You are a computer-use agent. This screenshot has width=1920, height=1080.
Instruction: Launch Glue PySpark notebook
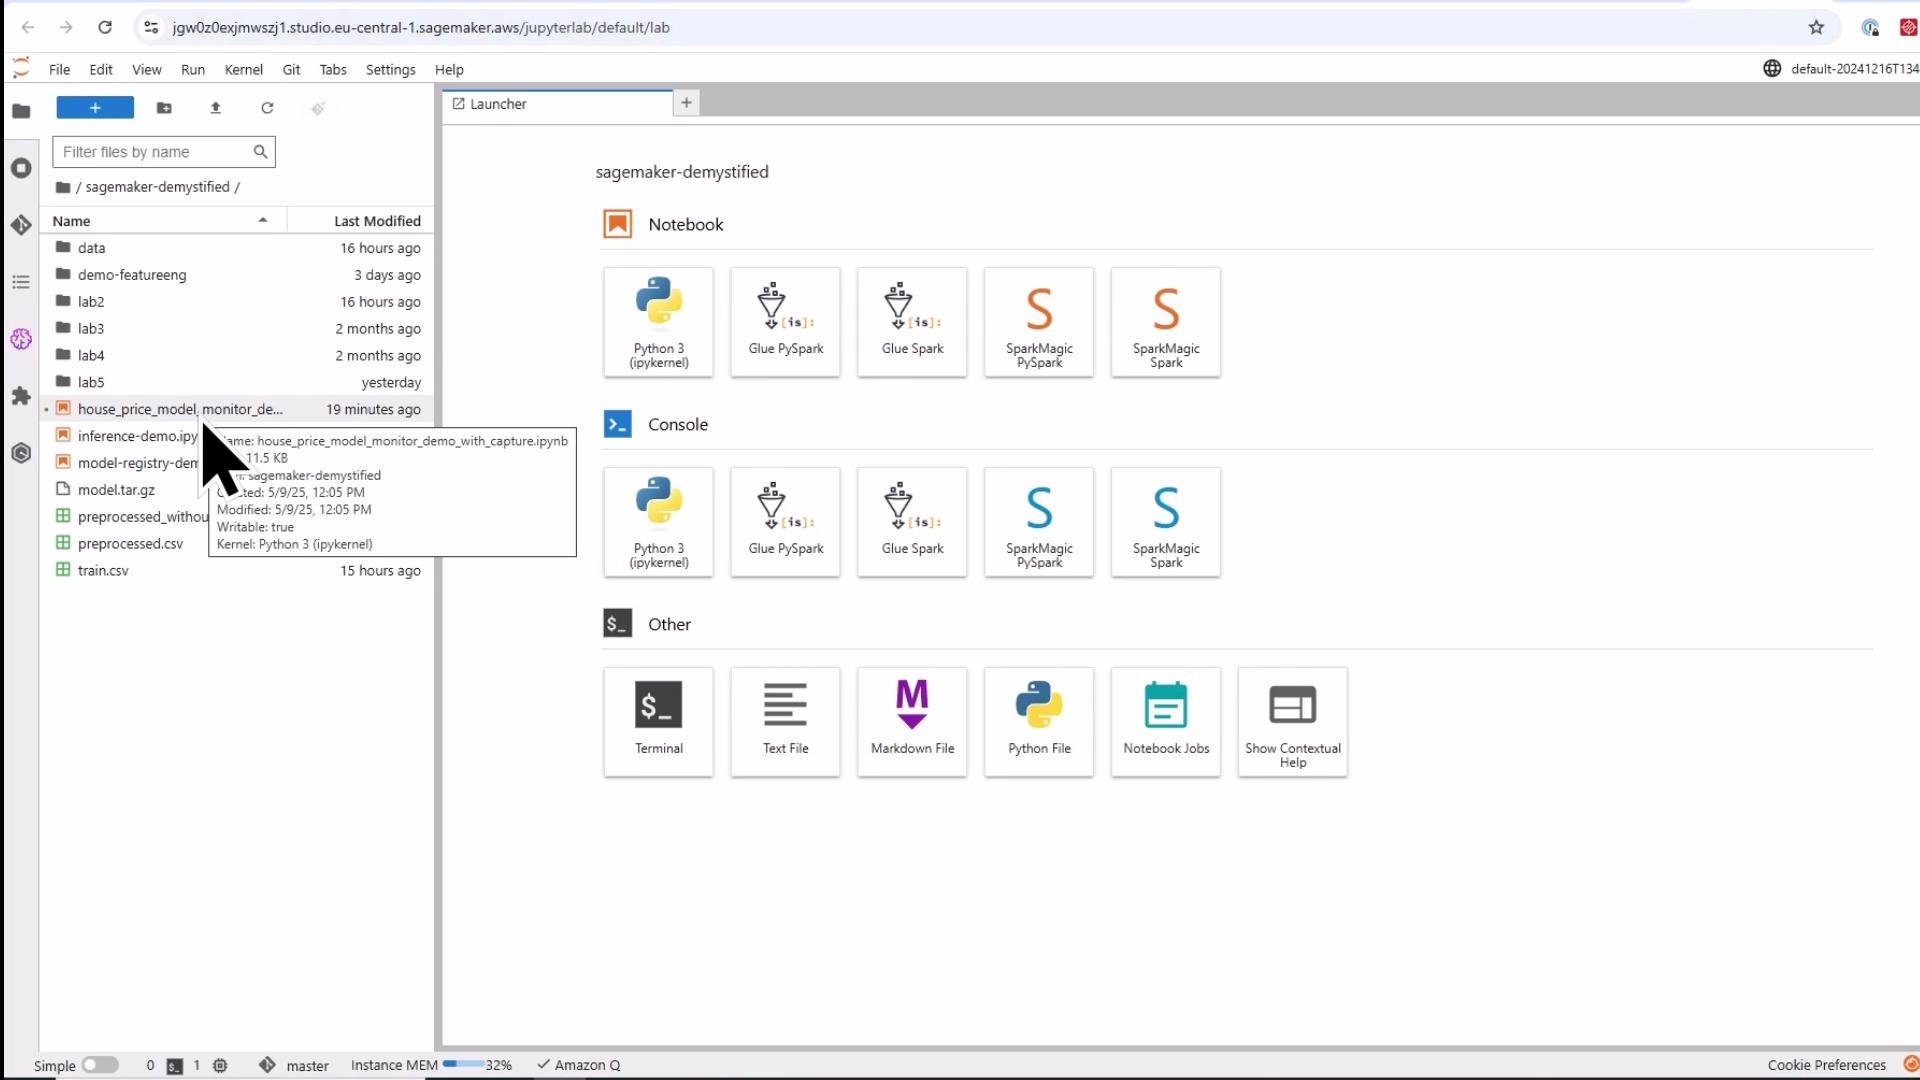coord(785,322)
